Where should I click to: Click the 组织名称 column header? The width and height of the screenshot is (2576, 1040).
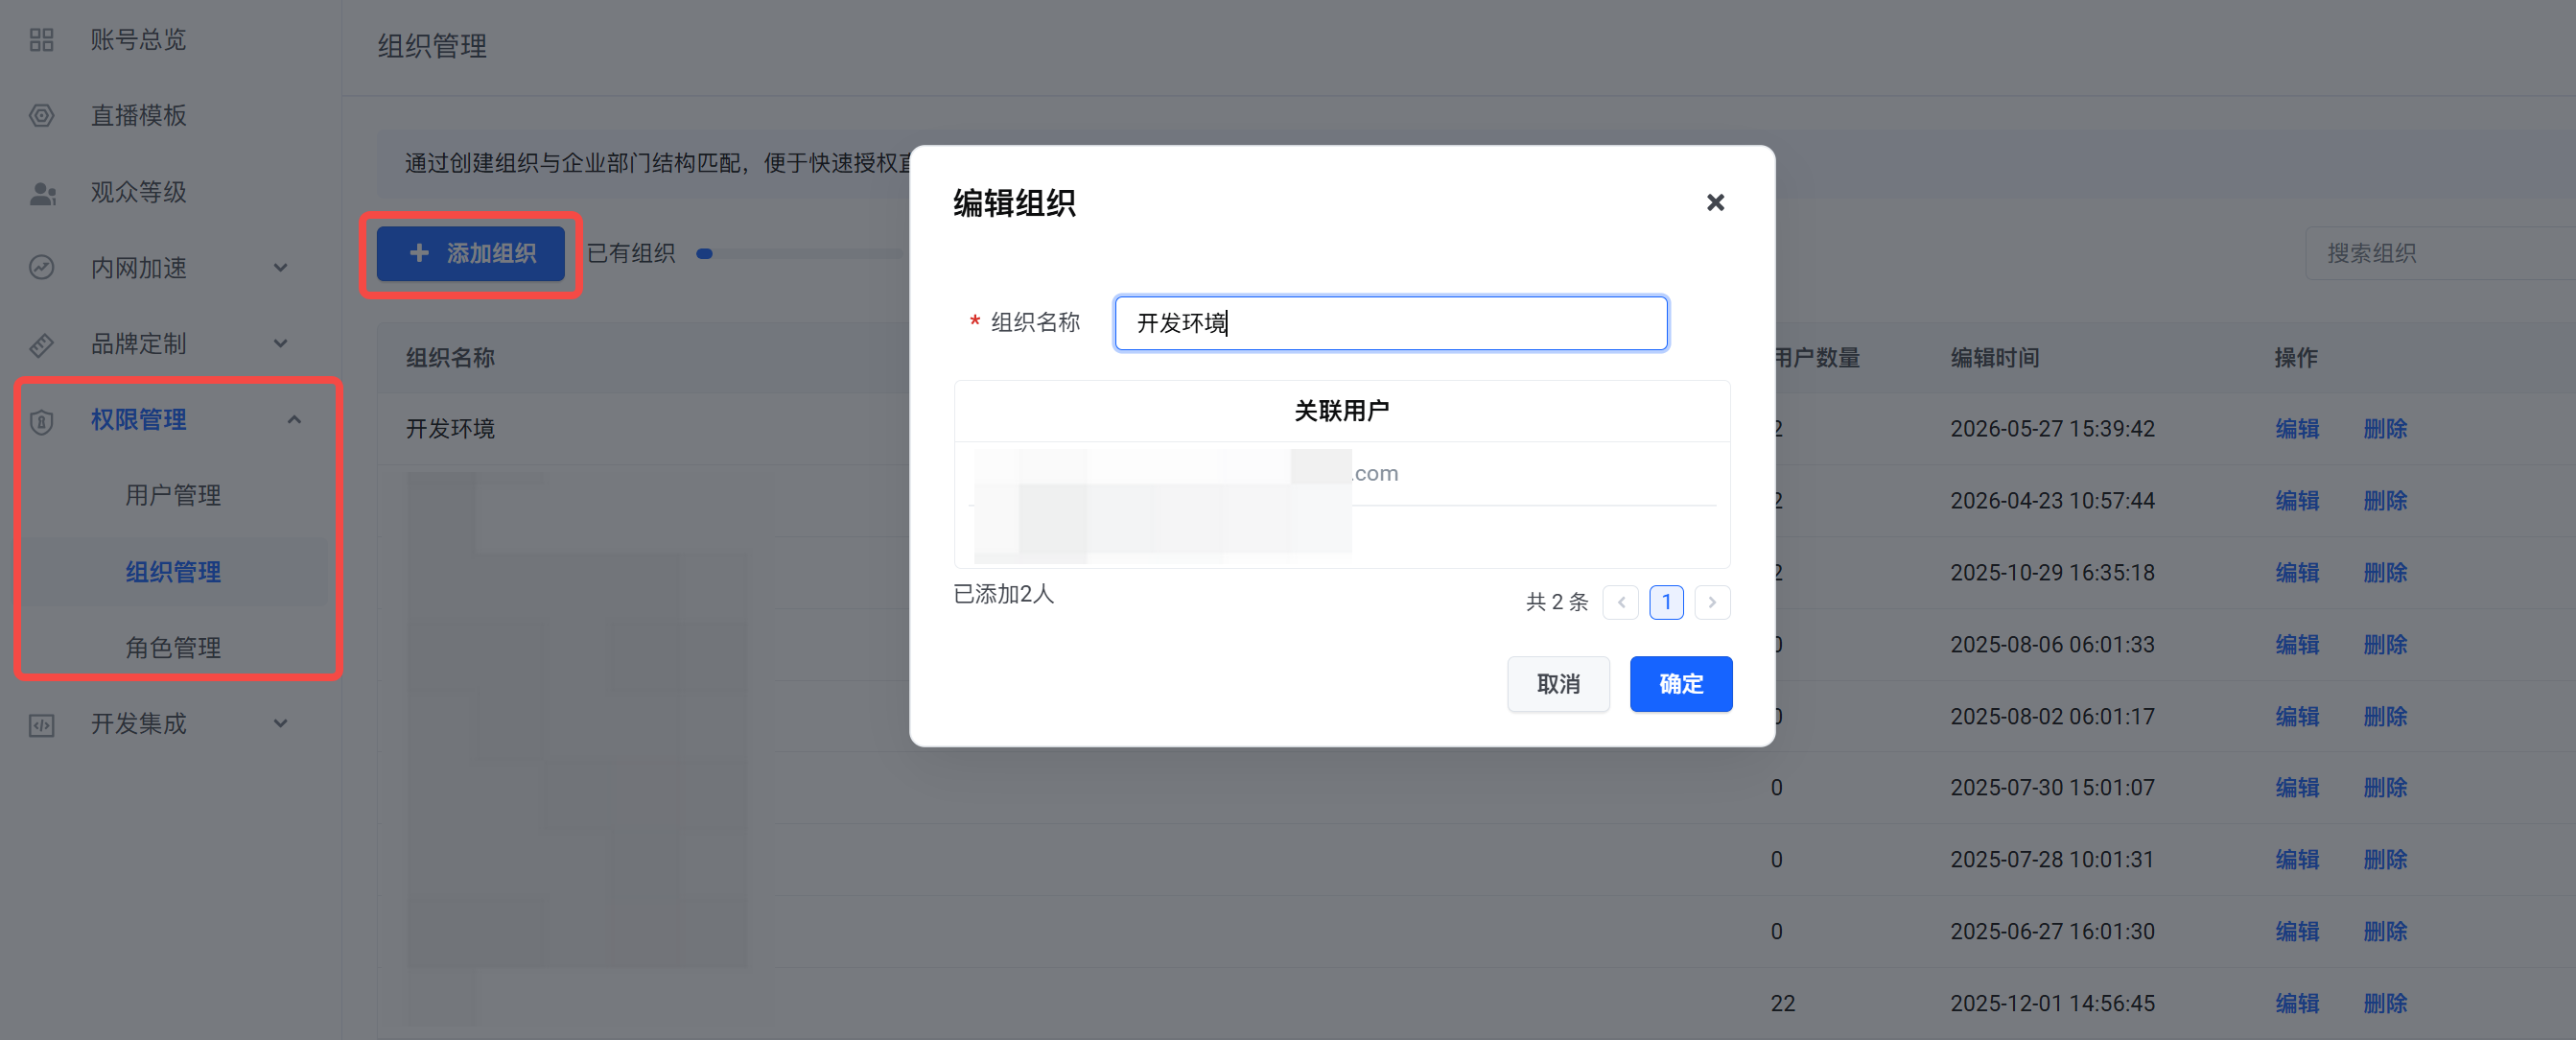[450, 358]
